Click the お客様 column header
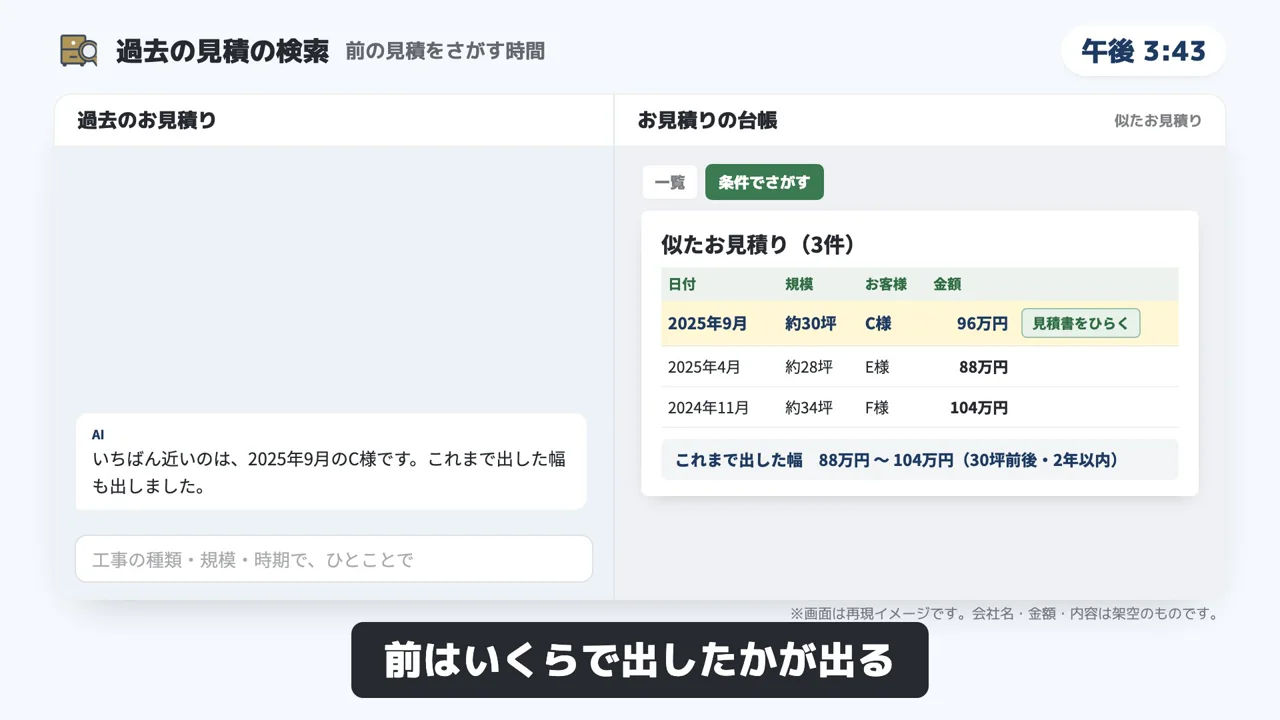 (886, 284)
